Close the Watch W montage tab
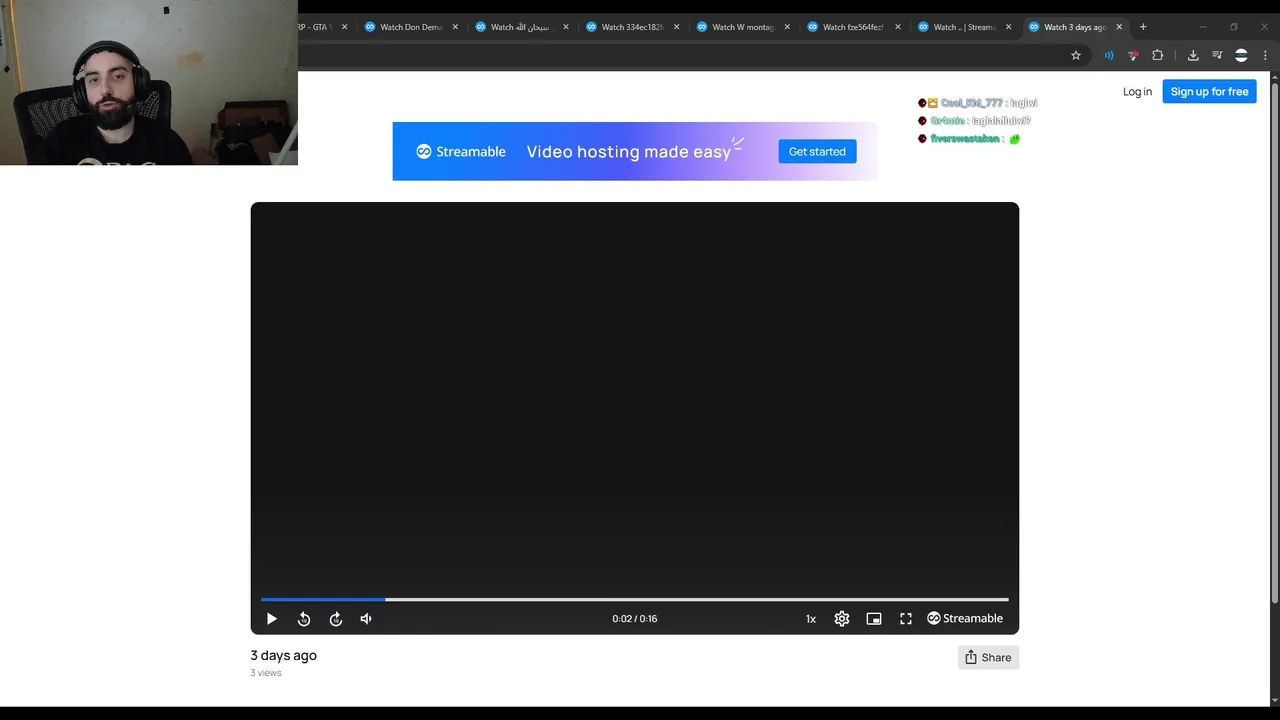The height and width of the screenshot is (720, 1280). [787, 27]
